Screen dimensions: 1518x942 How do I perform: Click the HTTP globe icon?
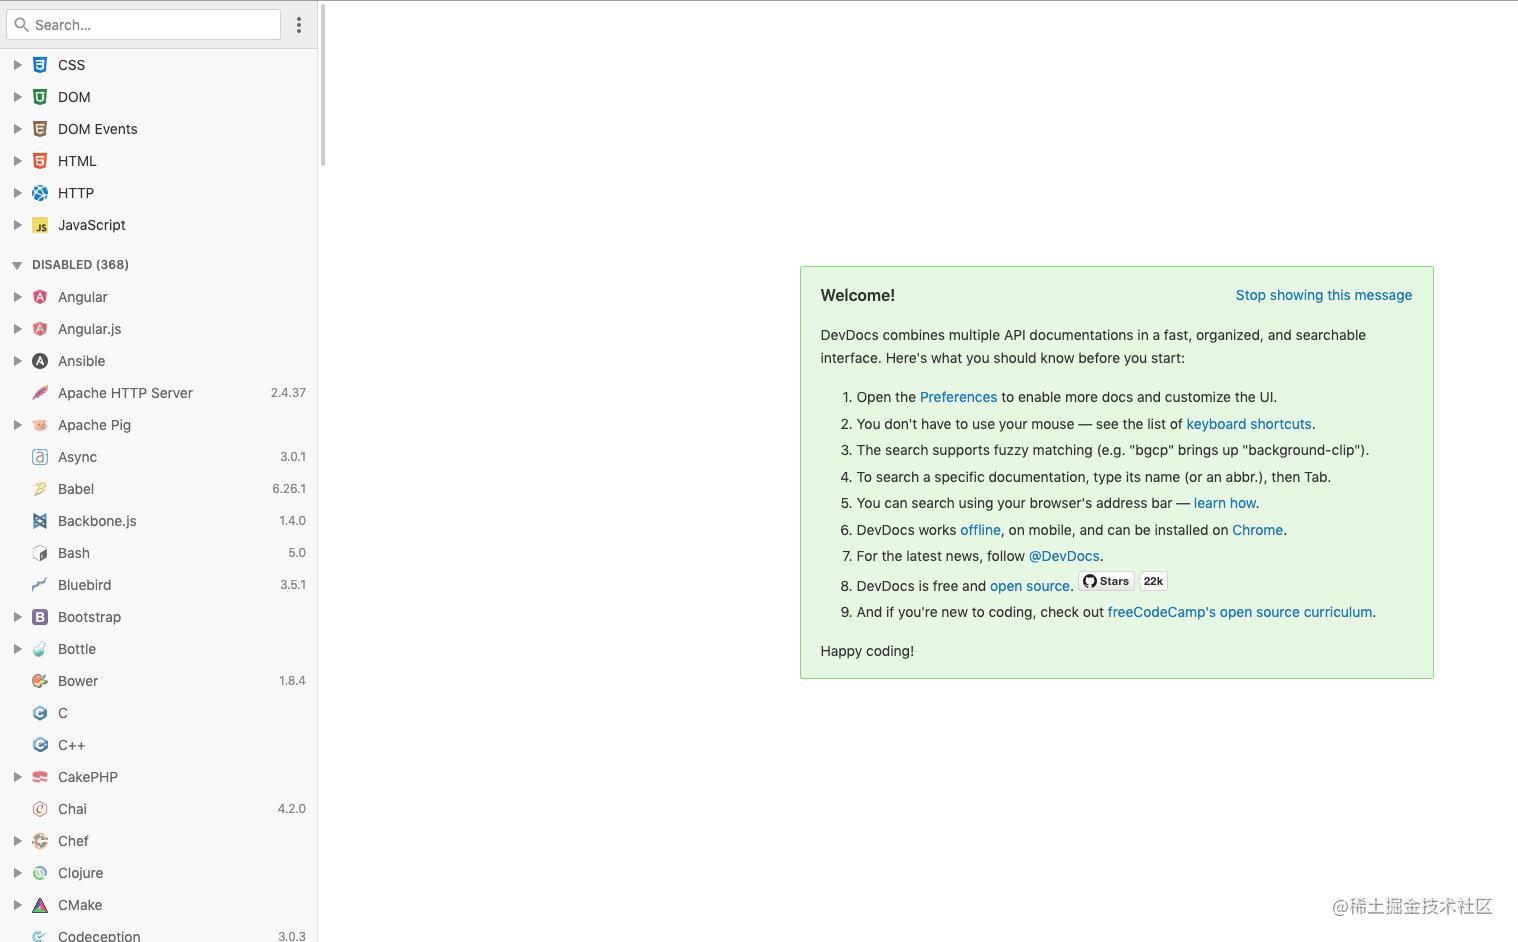point(40,193)
